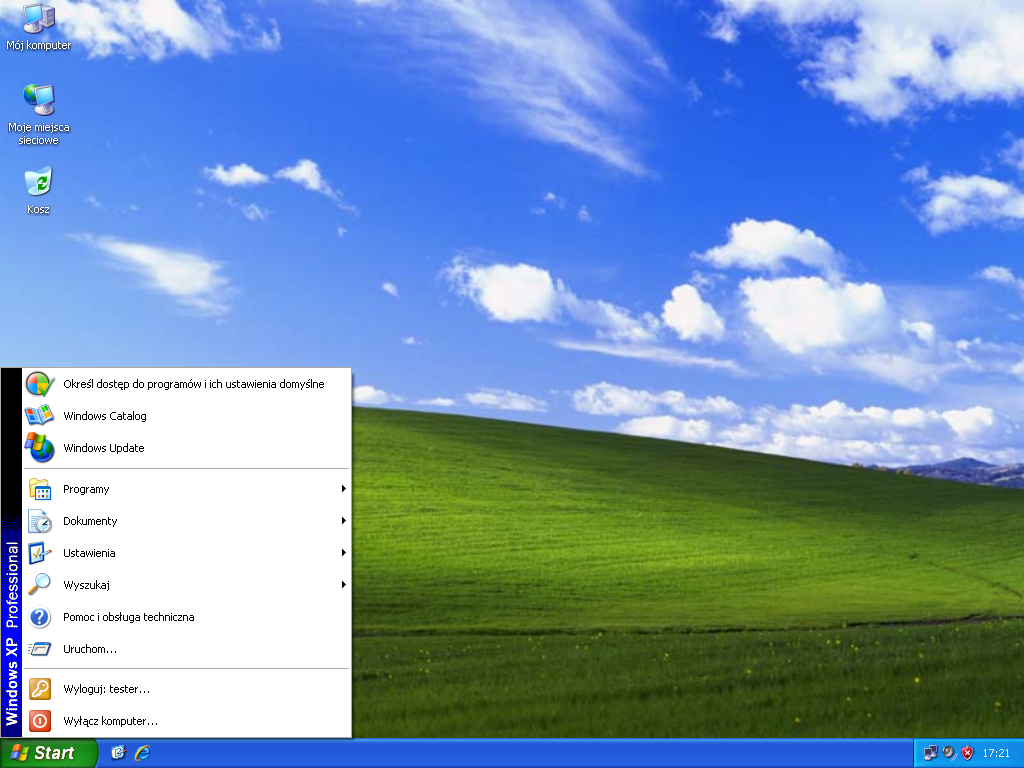
Task: Click the Windows Update globe icon
Action: (40, 448)
